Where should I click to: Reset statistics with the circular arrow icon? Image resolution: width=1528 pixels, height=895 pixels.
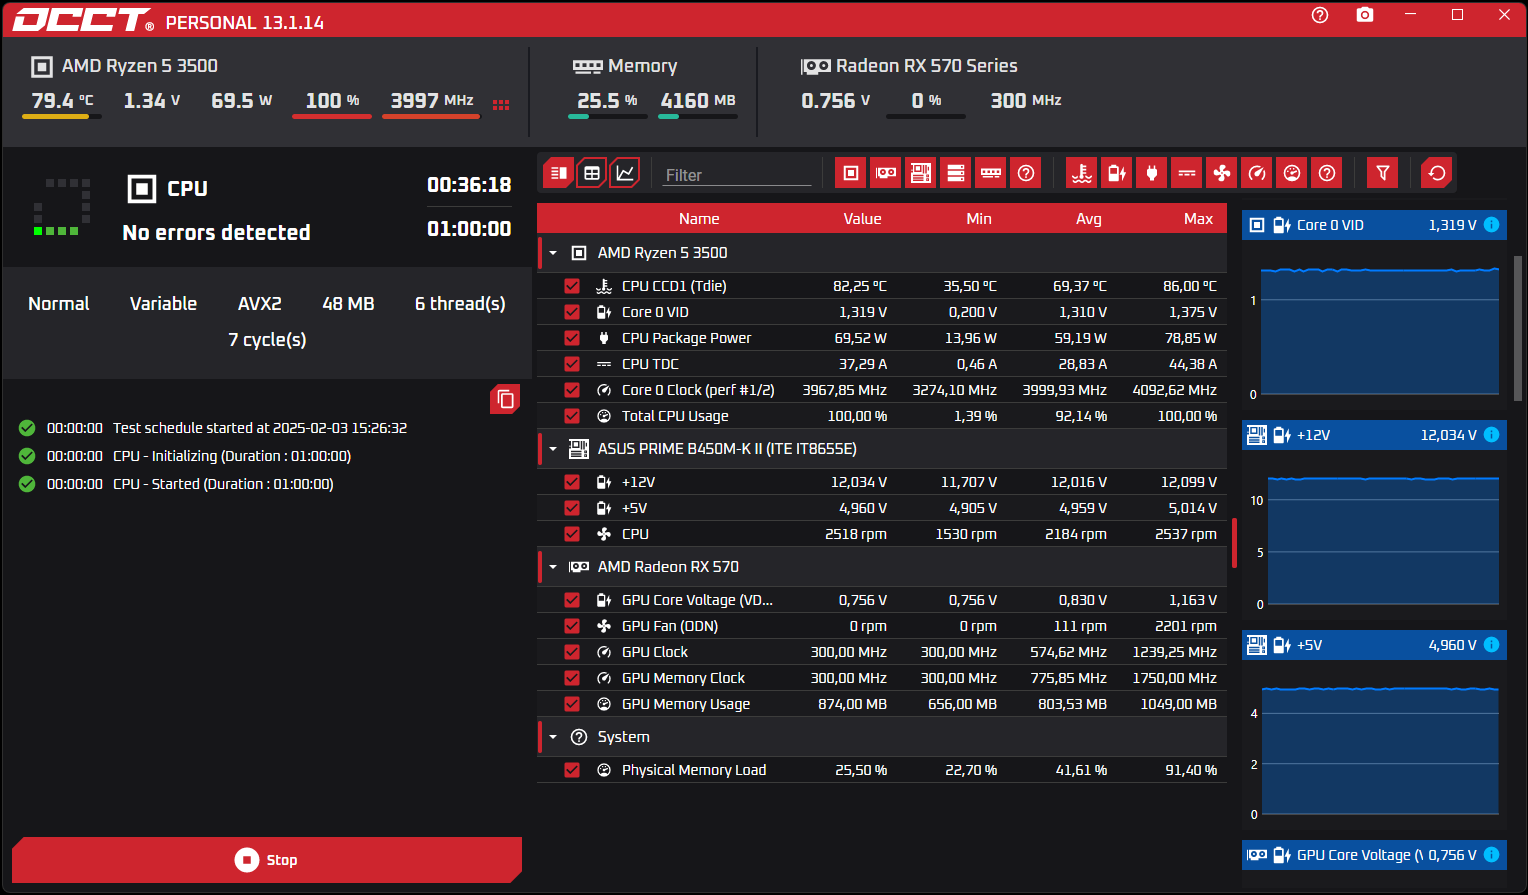pos(1437,173)
